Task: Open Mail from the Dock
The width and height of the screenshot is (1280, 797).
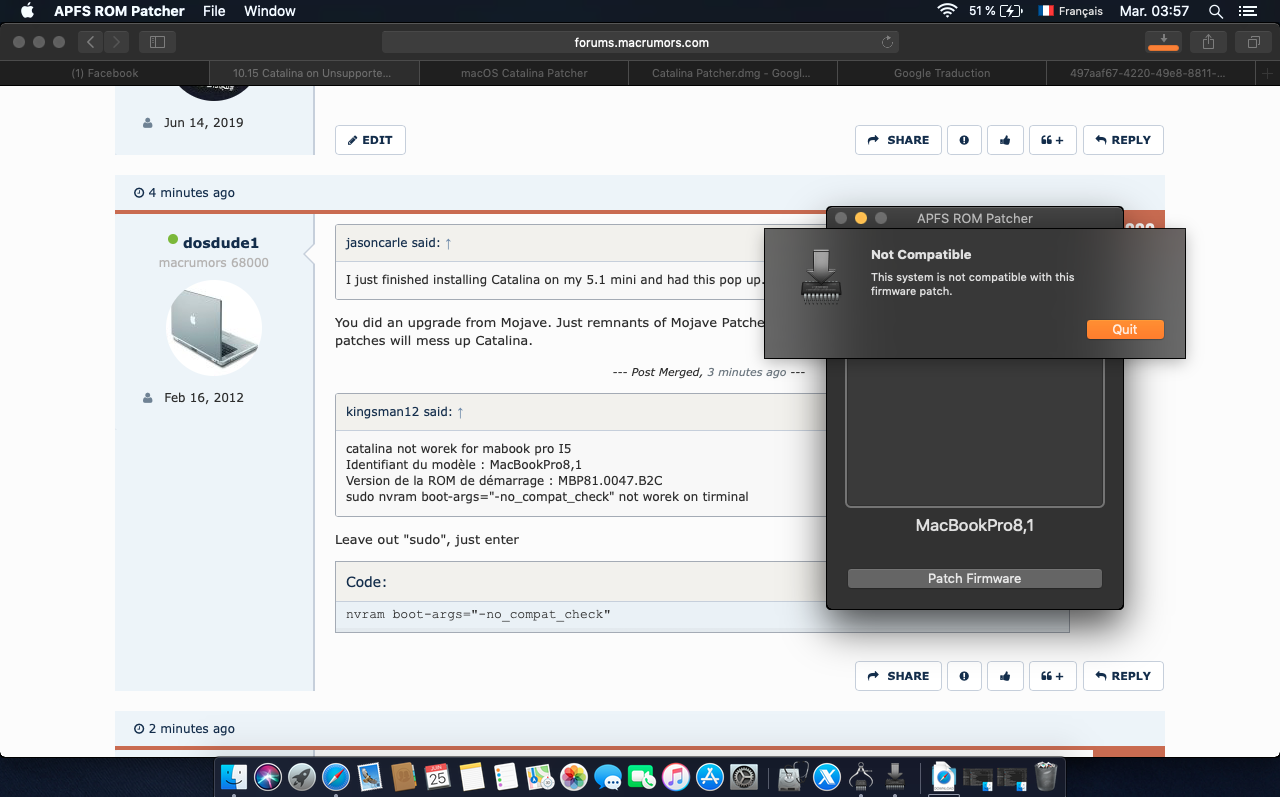Action: tap(369, 776)
